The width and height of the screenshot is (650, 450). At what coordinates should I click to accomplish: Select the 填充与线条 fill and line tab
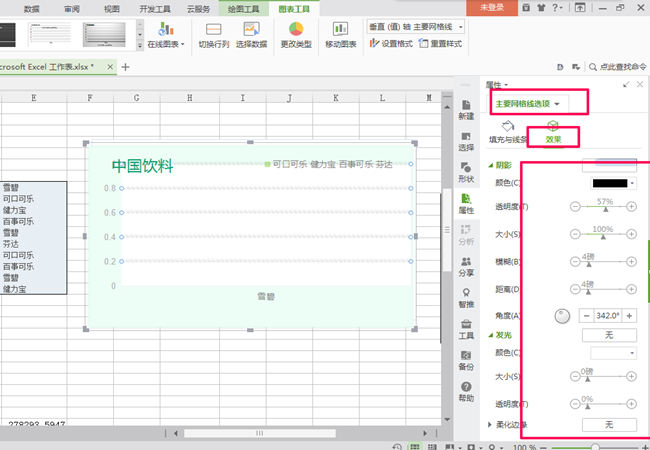(507, 132)
